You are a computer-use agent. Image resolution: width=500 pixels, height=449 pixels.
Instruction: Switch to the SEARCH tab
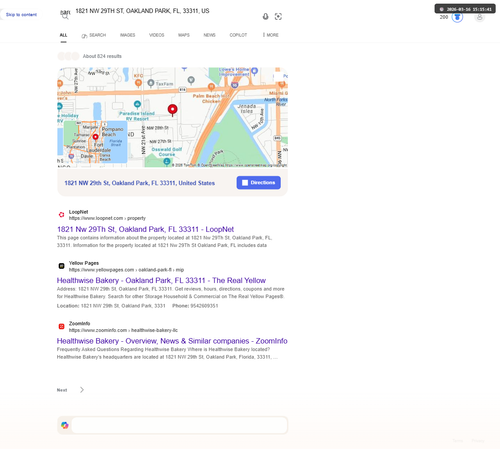pos(94,35)
